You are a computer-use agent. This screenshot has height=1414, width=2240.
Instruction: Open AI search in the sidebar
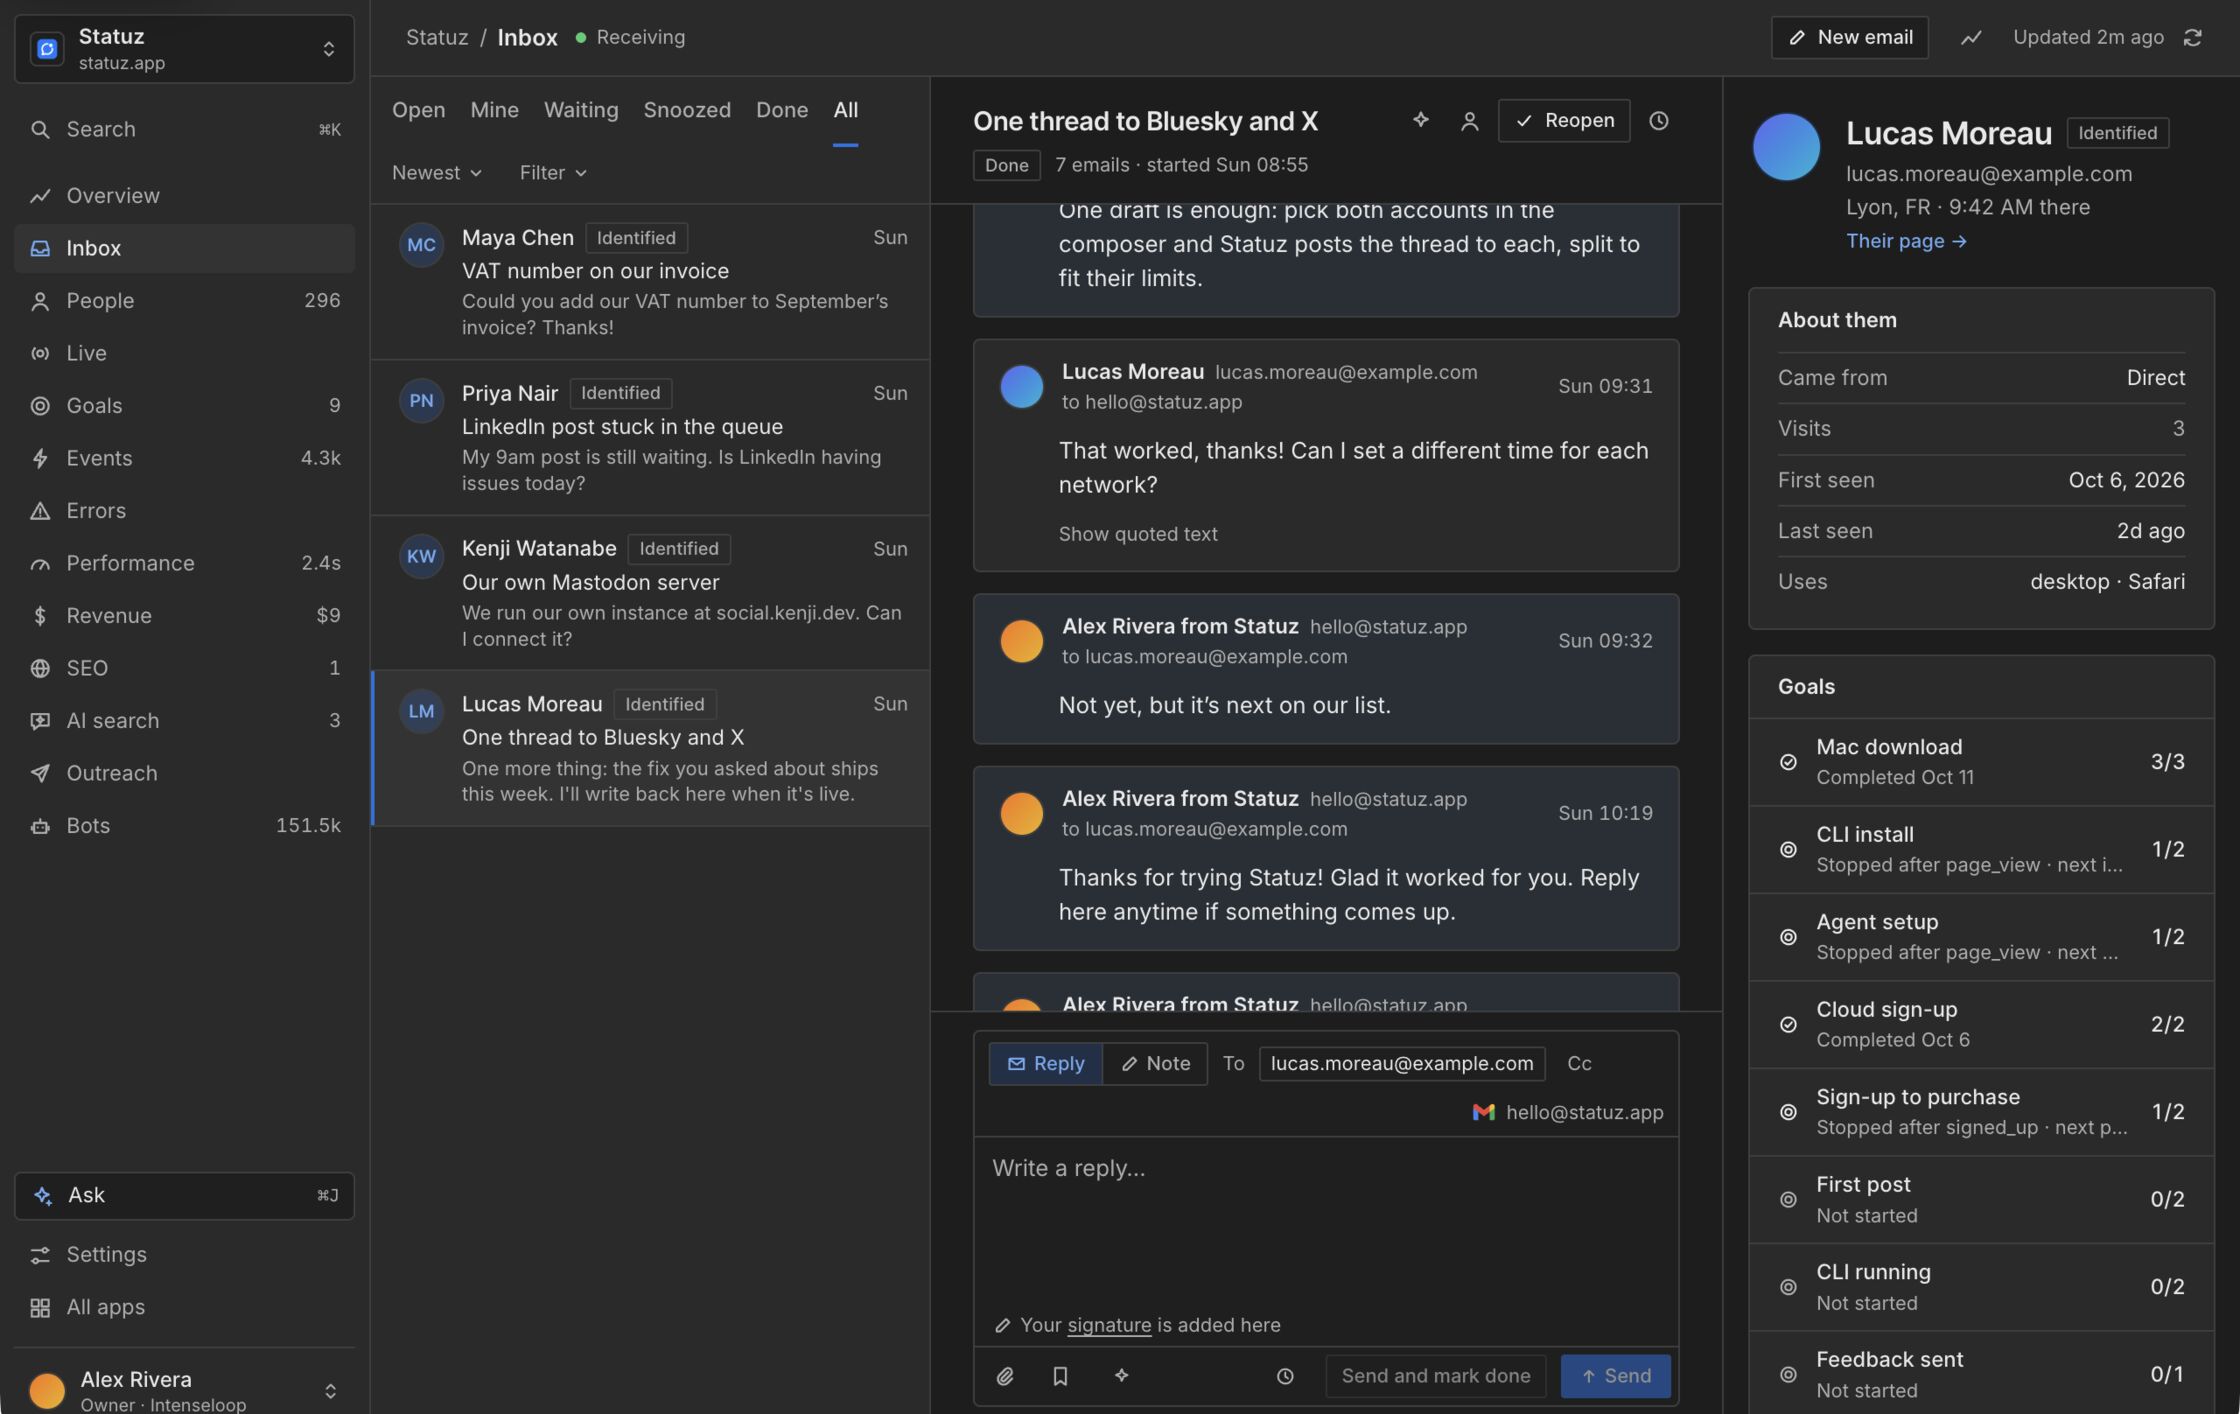click(185, 721)
